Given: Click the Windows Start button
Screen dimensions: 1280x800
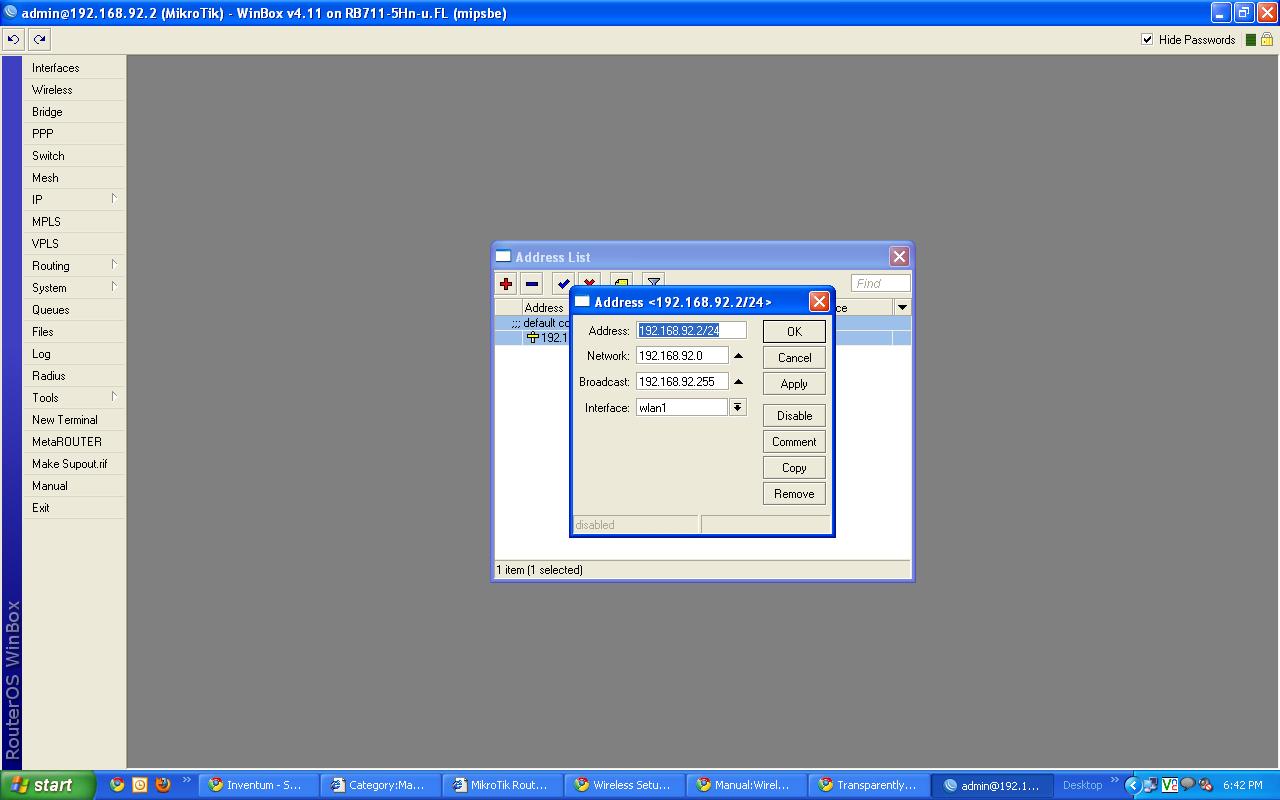Looking at the screenshot, I should coord(48,785).
